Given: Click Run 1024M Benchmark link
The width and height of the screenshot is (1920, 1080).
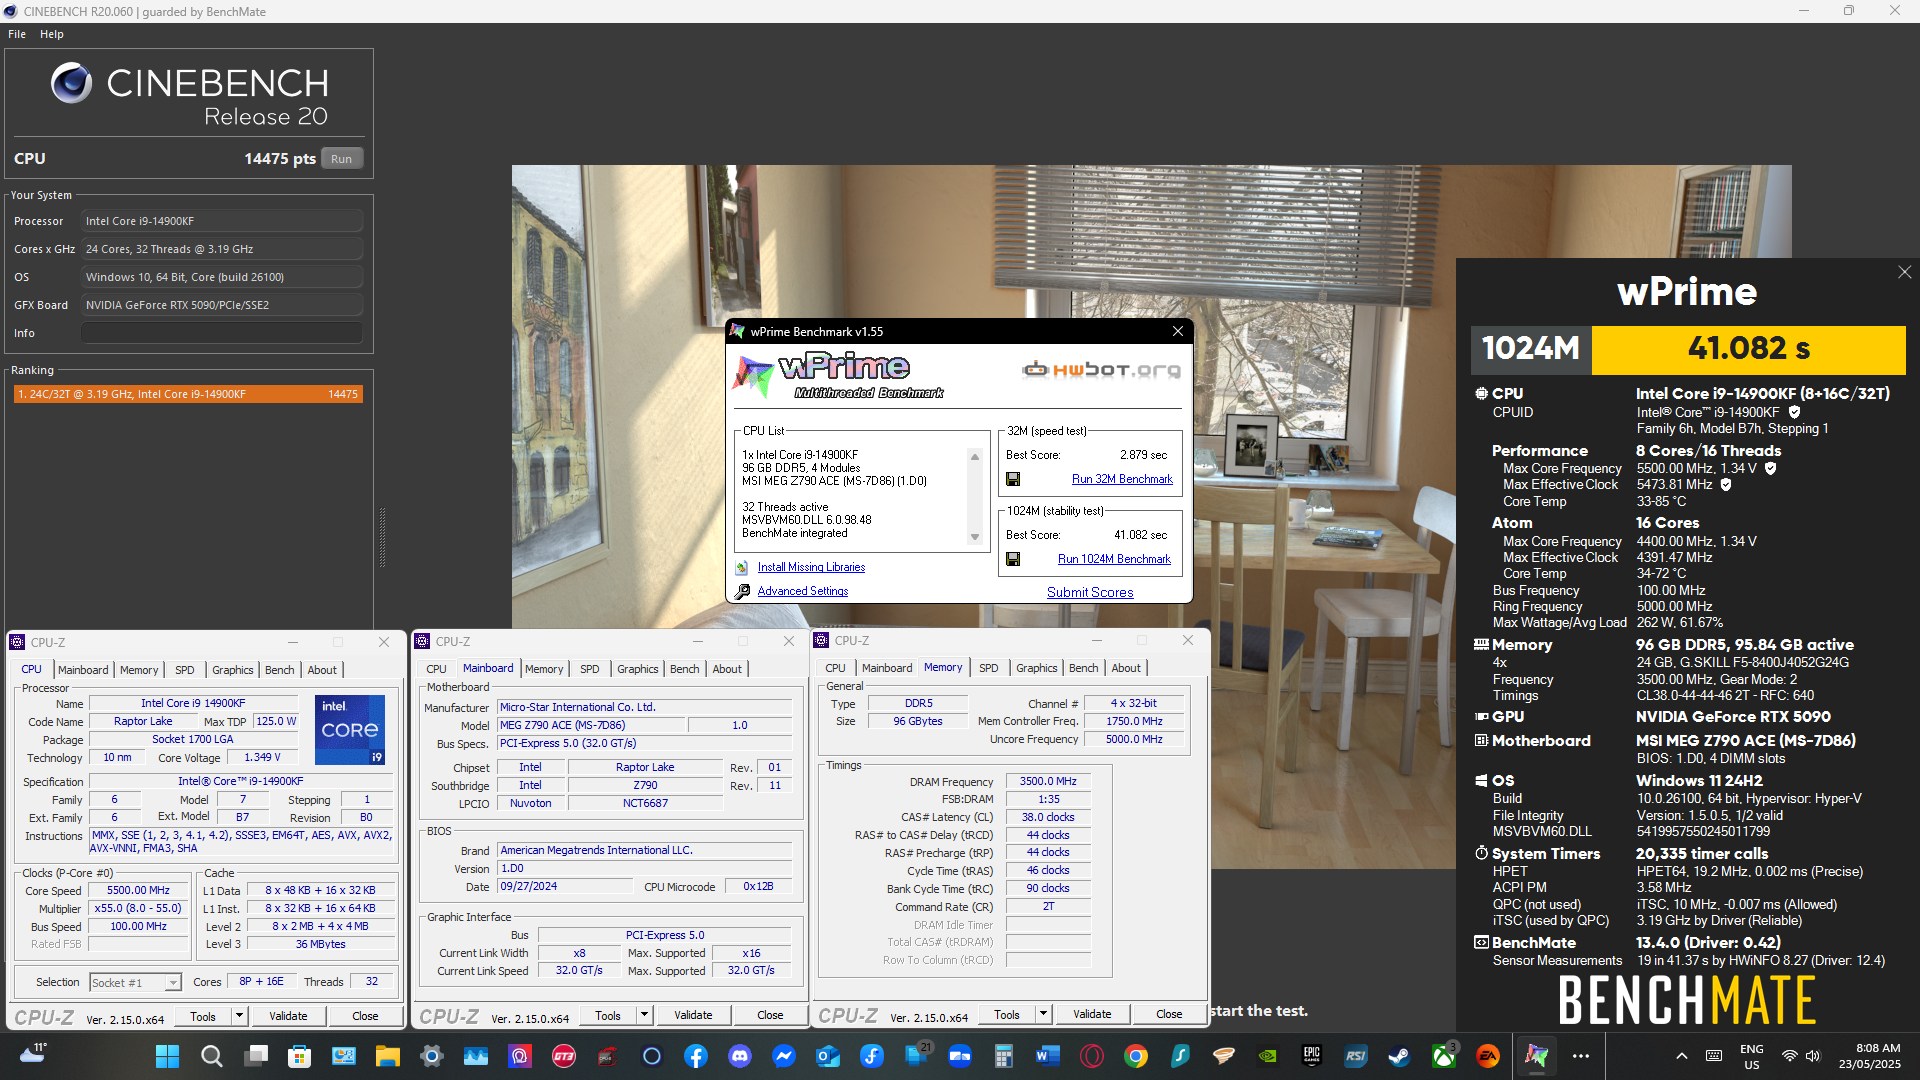Looking at the screenshot, I should (x=1114, y=559).
